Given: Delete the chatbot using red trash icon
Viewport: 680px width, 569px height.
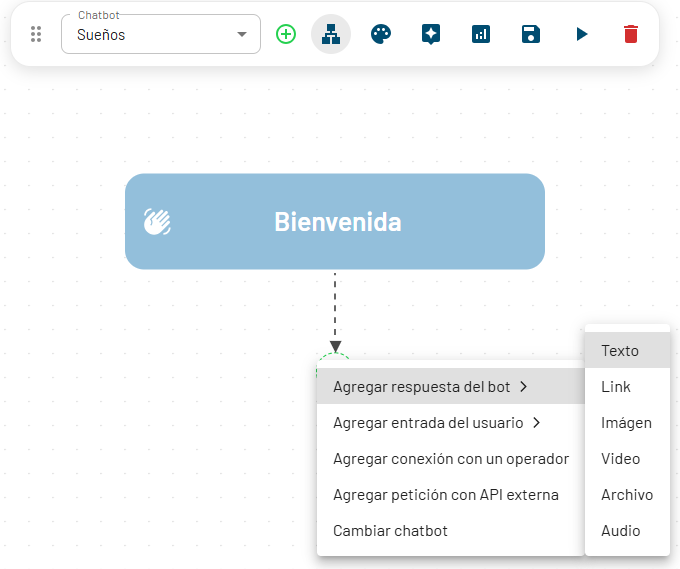Looking at the screenshot, I should pos(630,34).
